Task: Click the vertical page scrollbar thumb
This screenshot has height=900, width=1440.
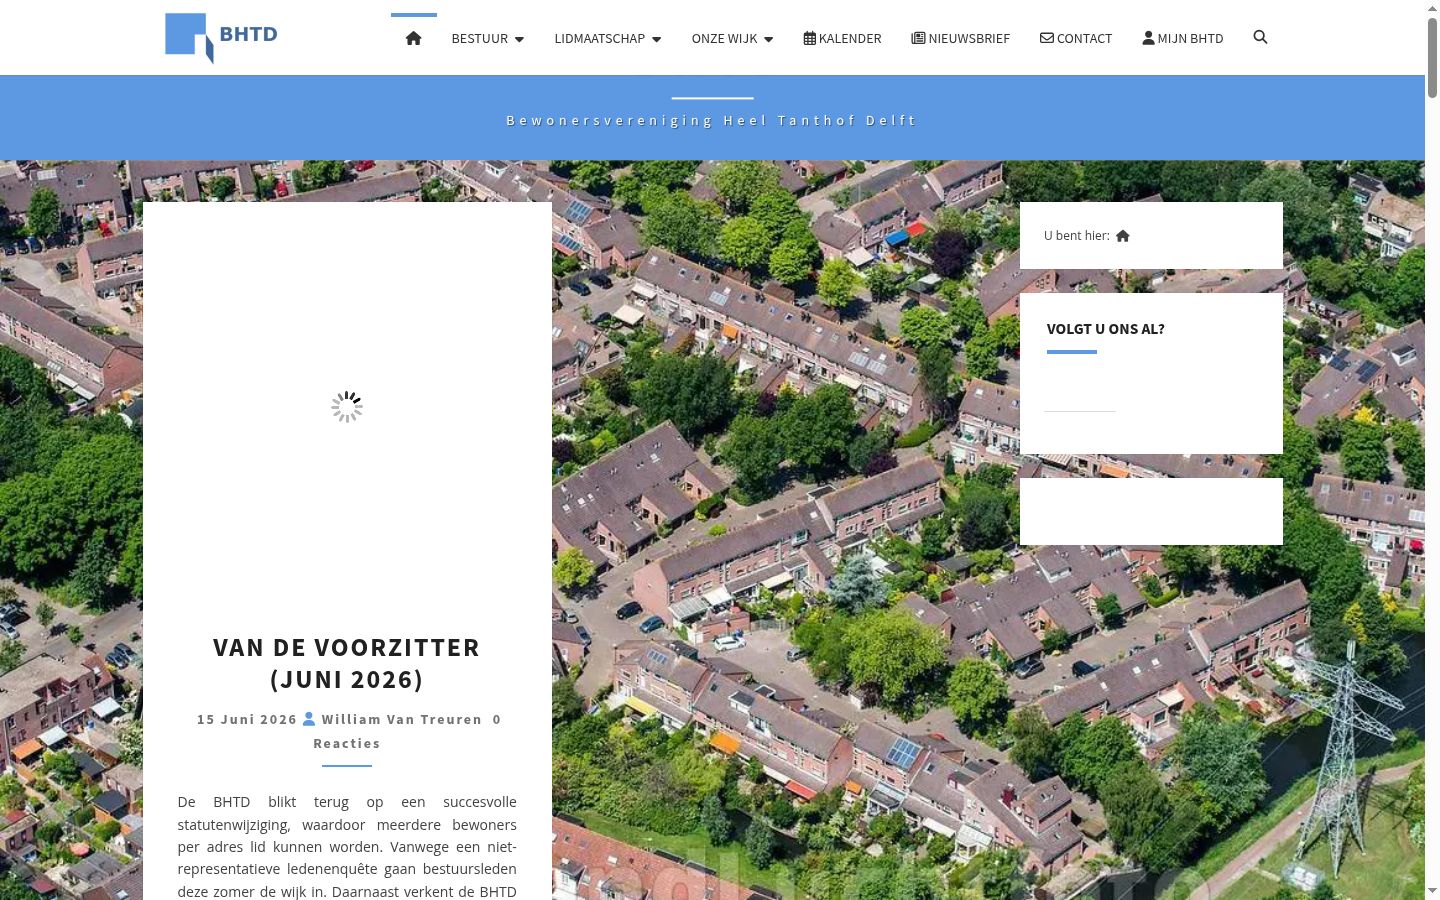Action: [1432, 57]
